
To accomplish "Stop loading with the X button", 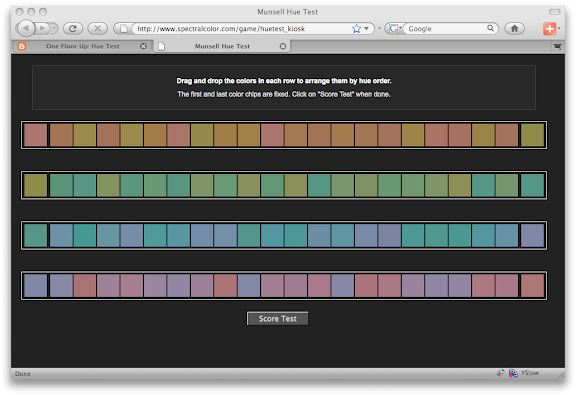I will 97,28.
